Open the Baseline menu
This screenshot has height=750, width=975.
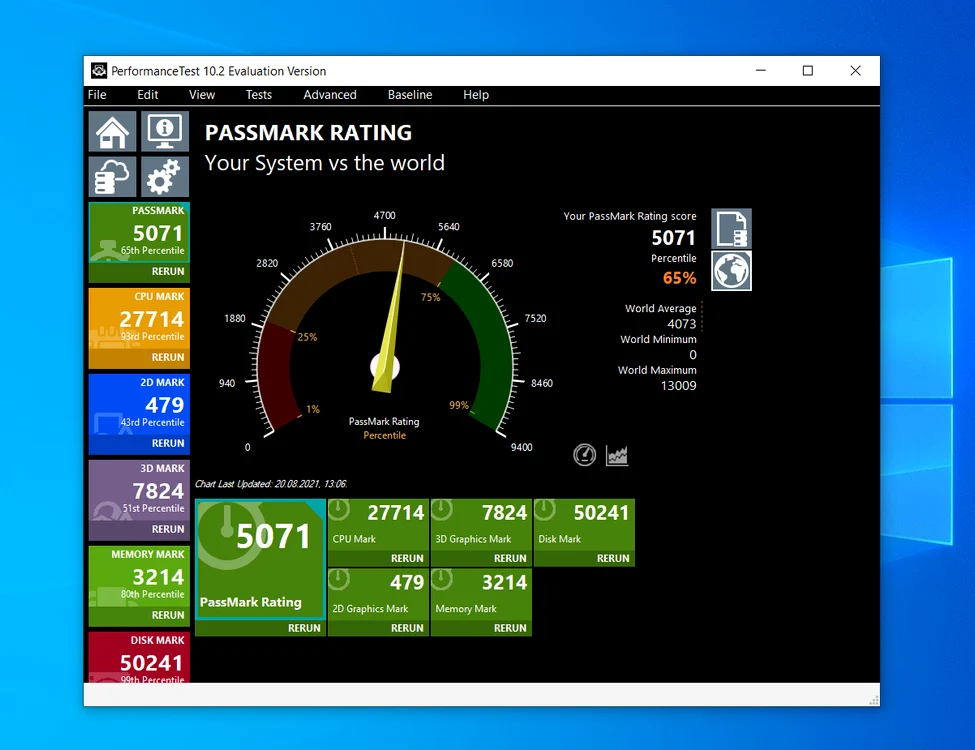point(410,95)
